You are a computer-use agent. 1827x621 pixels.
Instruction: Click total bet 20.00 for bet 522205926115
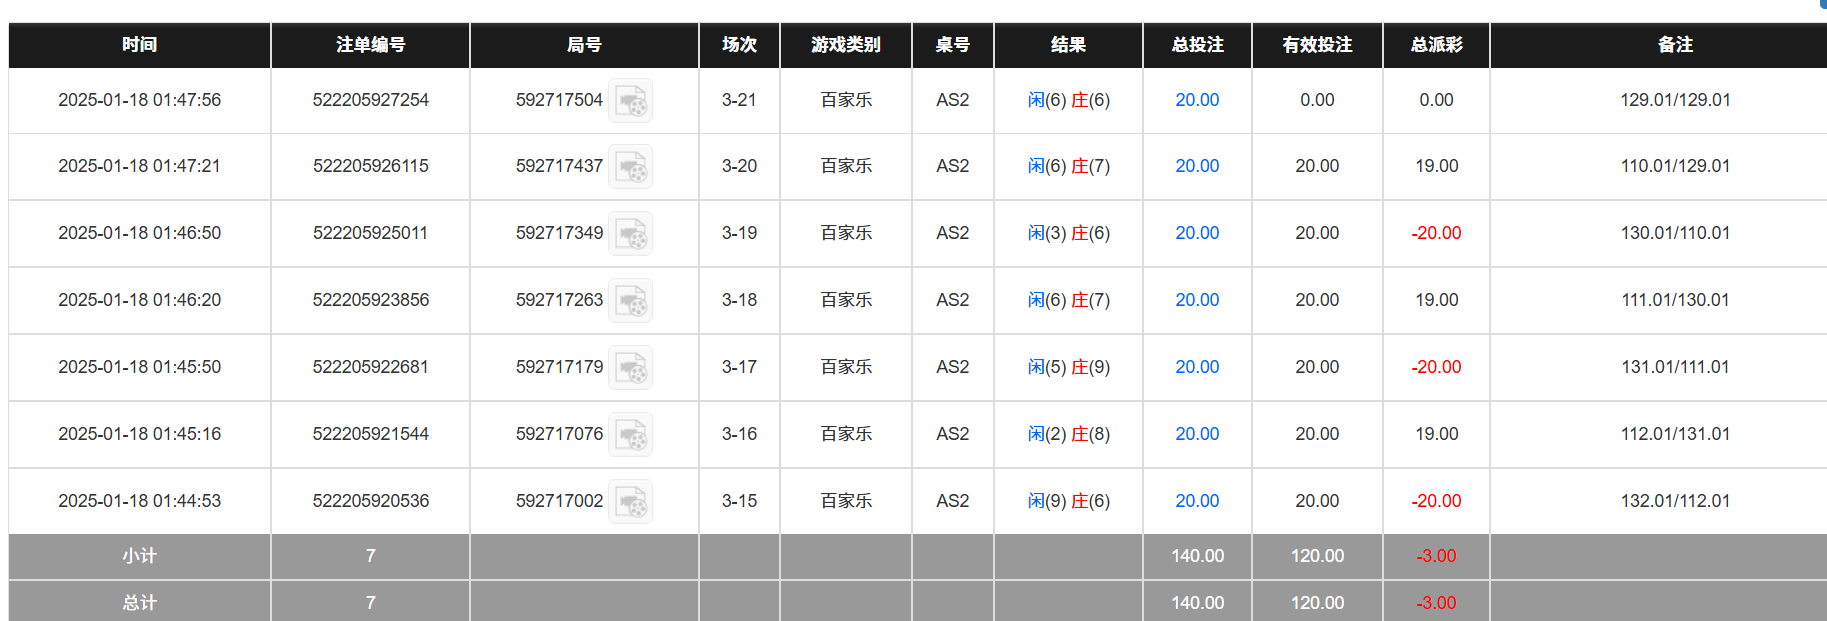coord(1197,166)
